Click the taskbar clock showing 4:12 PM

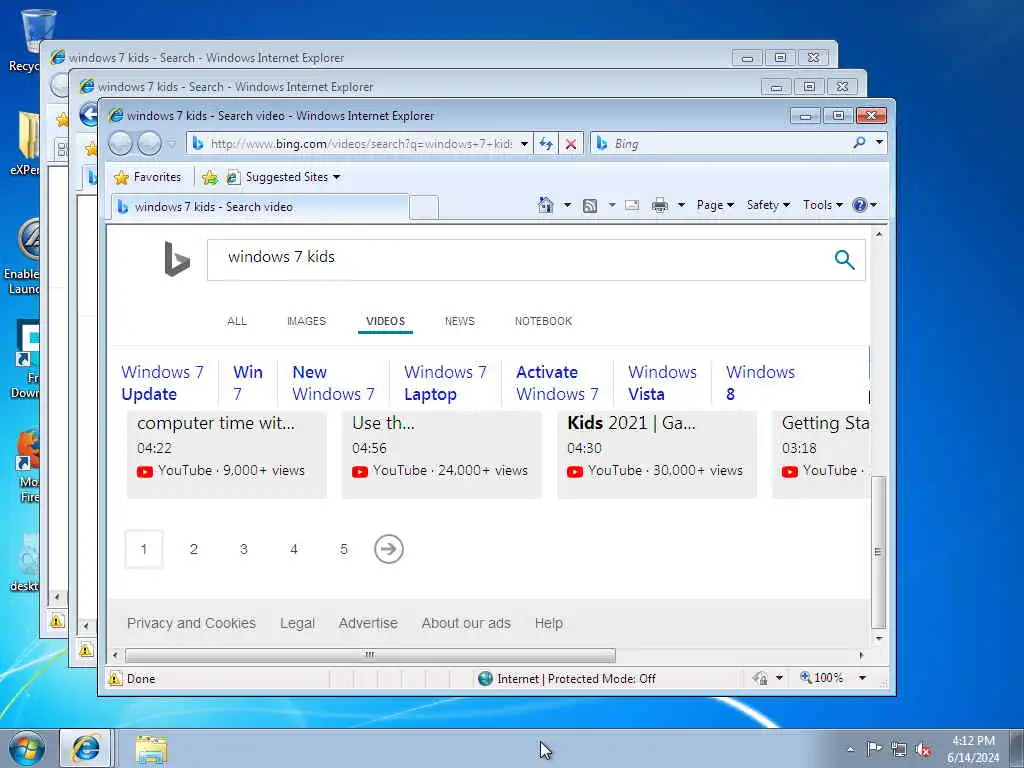tap(973, 749)
